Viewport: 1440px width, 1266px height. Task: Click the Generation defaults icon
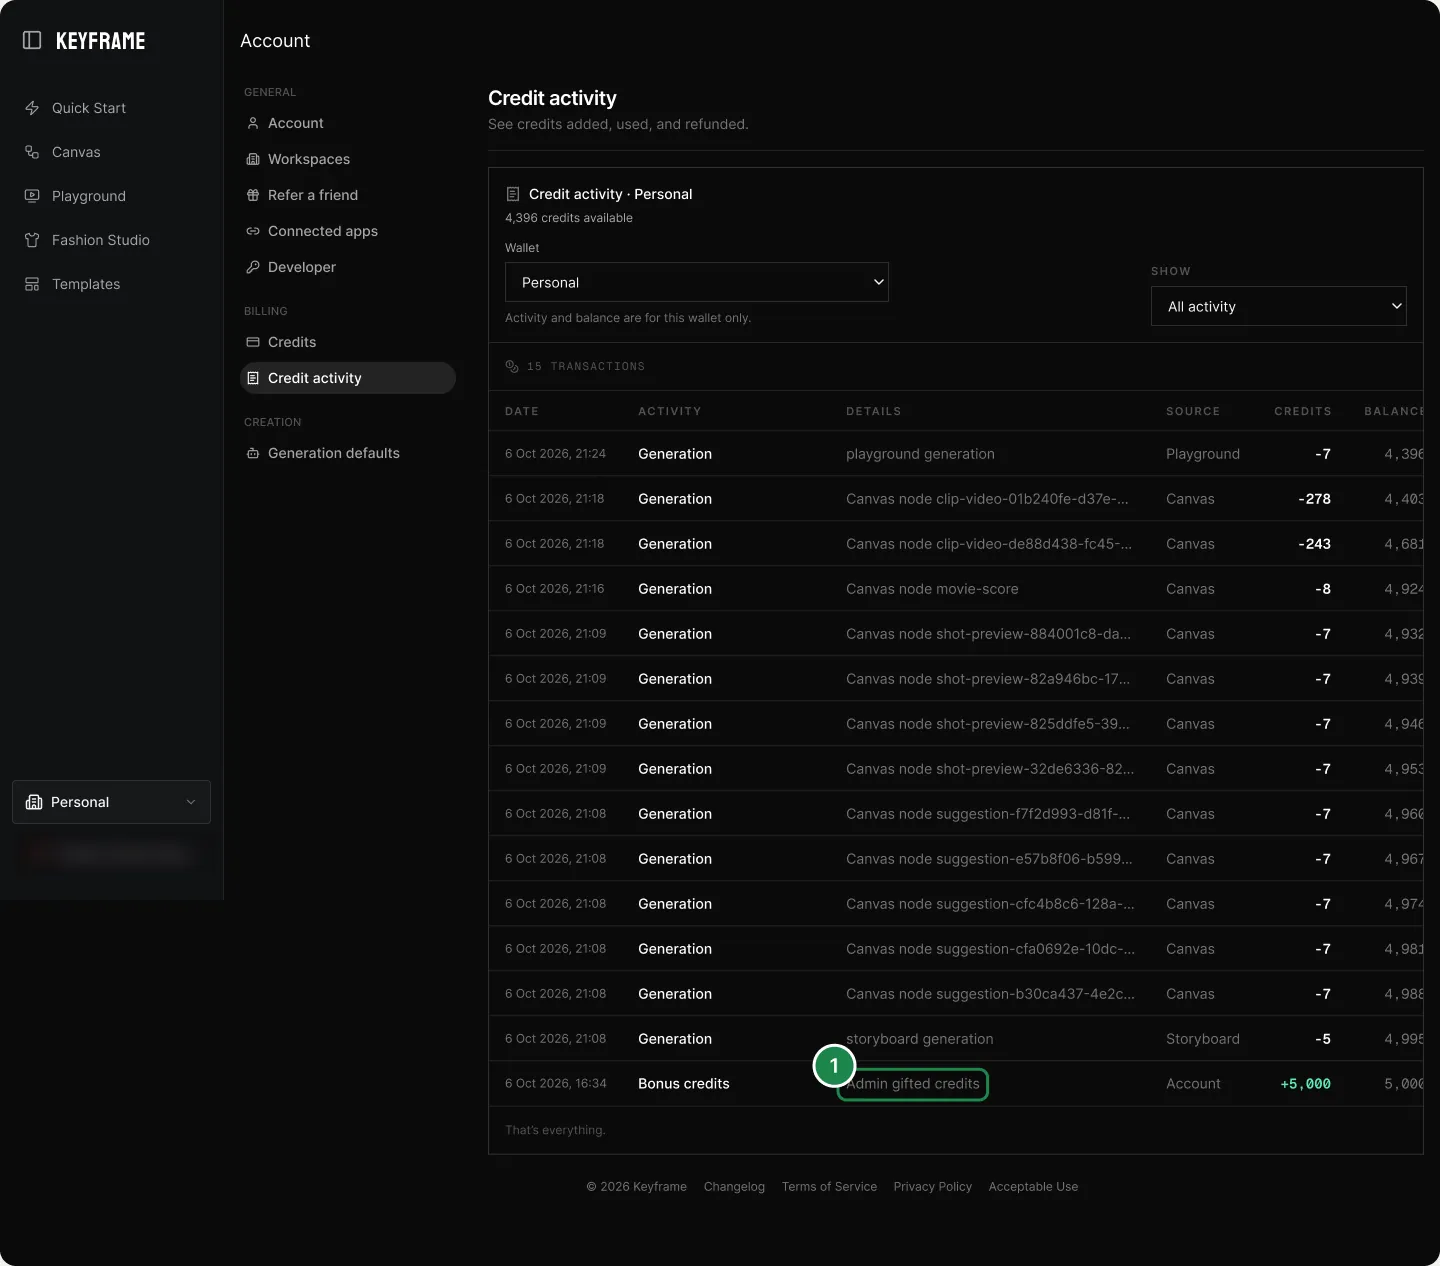253,453
